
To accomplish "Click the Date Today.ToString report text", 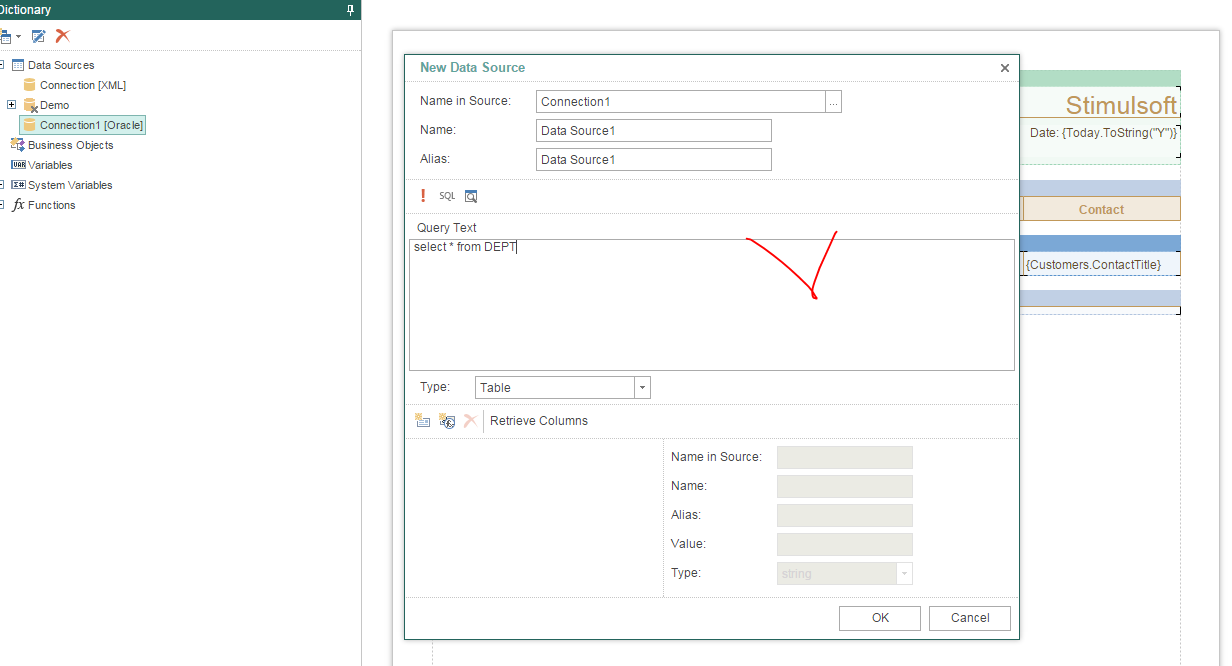I will [1104, 132].
